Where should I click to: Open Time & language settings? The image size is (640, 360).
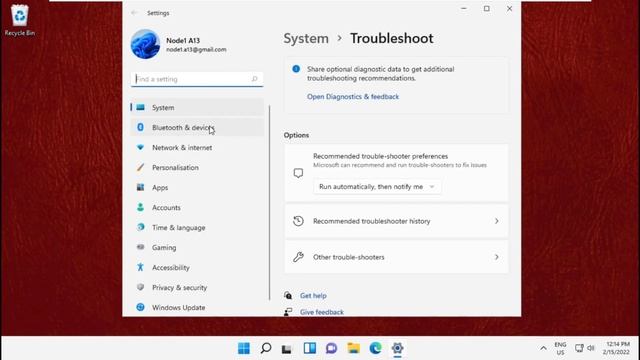[x=197, y=227]
